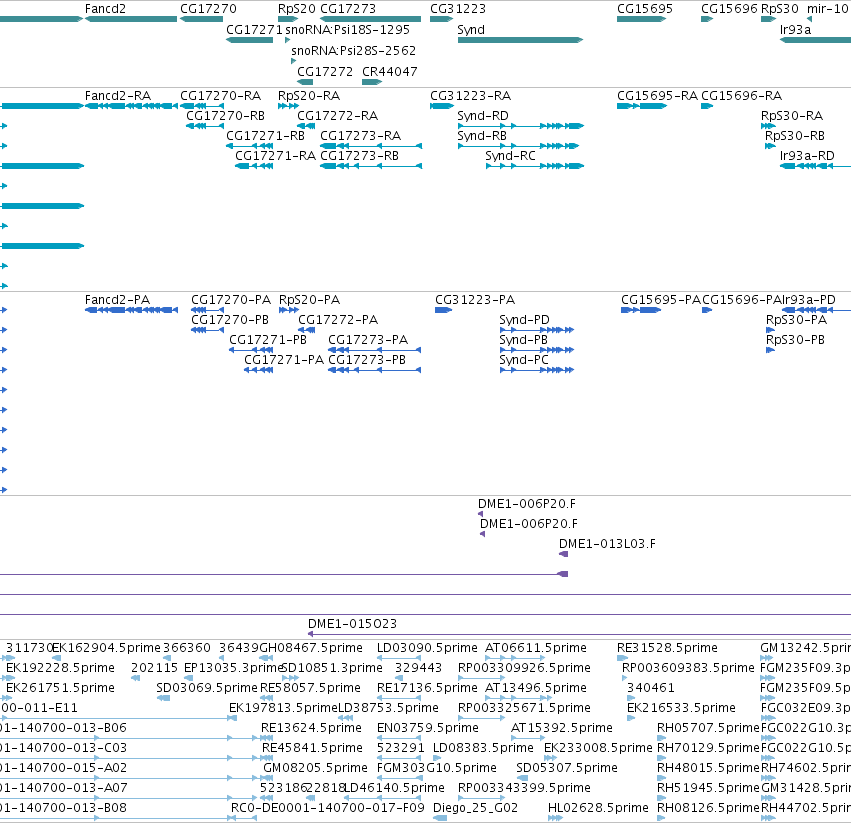Screen dimensions: 851x823
Task: Select the CG17270-PB protein label
Action: 230,320
